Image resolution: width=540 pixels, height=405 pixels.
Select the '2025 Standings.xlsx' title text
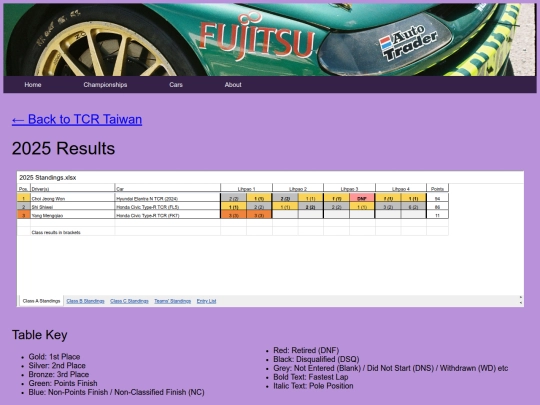(48, 178)
